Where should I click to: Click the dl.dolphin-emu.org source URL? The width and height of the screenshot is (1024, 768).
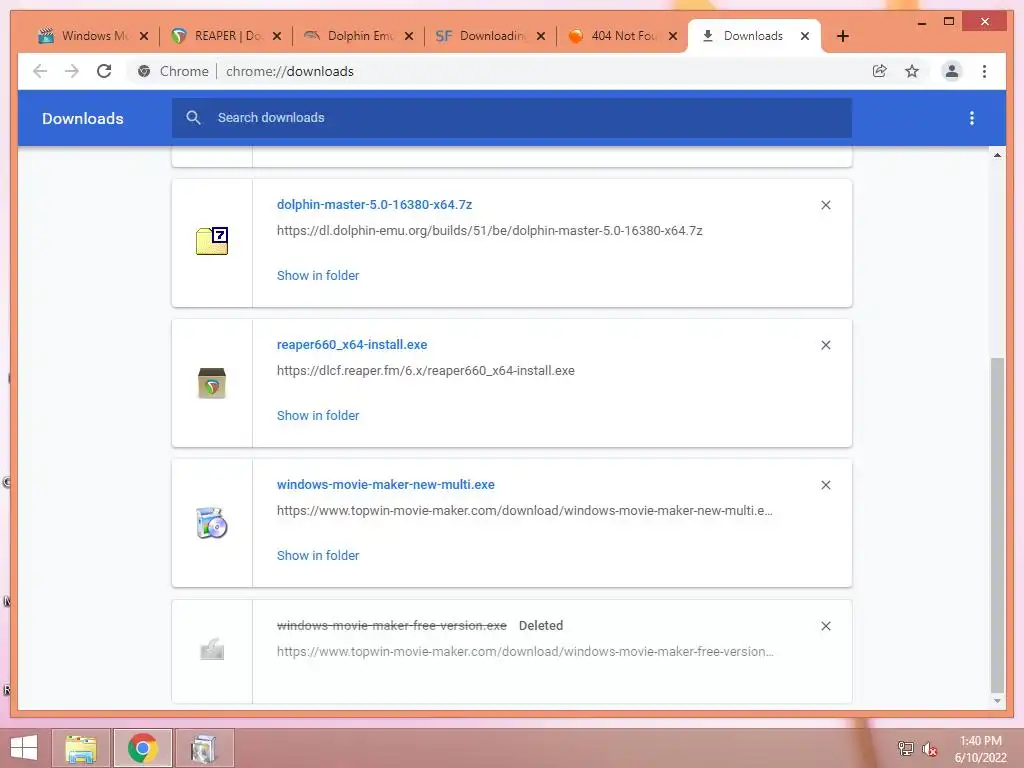(489, 231)
